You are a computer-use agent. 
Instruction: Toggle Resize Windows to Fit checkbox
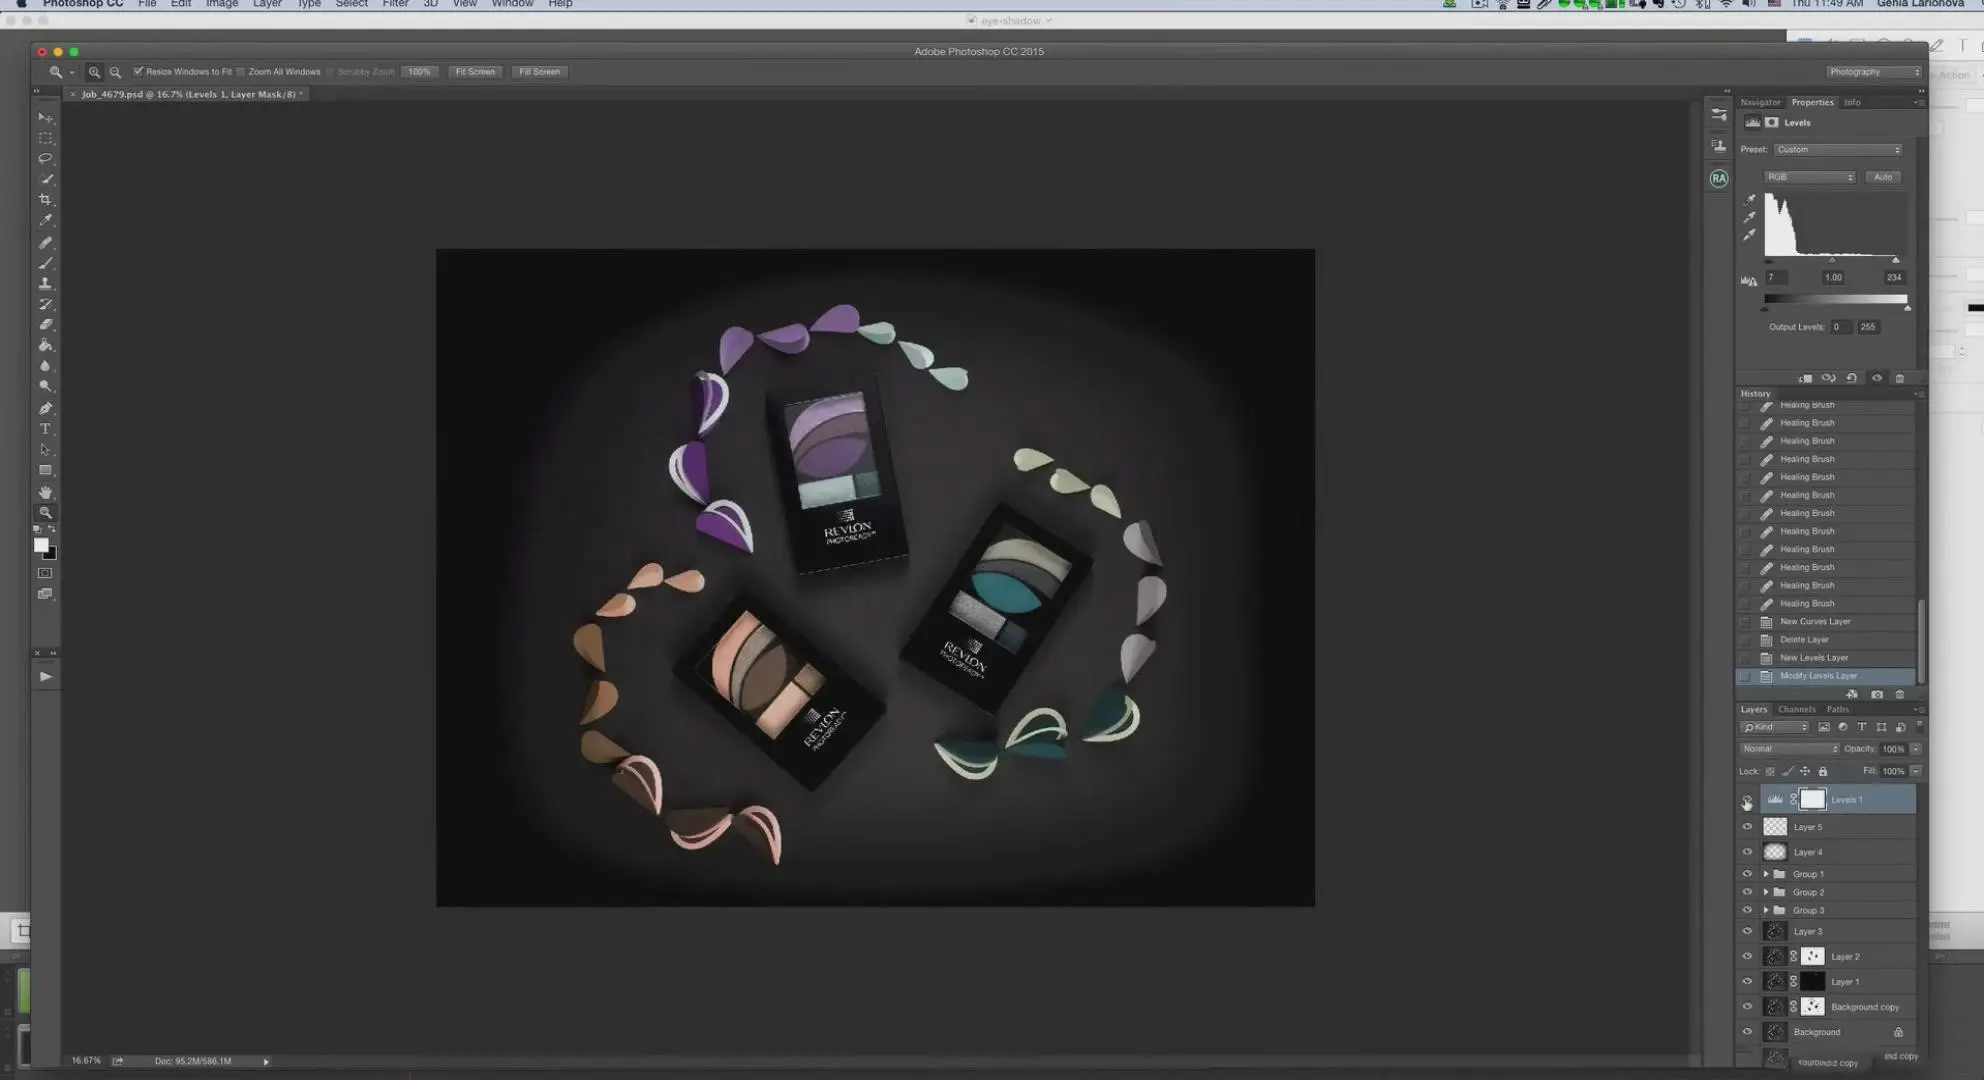(139, 72)
